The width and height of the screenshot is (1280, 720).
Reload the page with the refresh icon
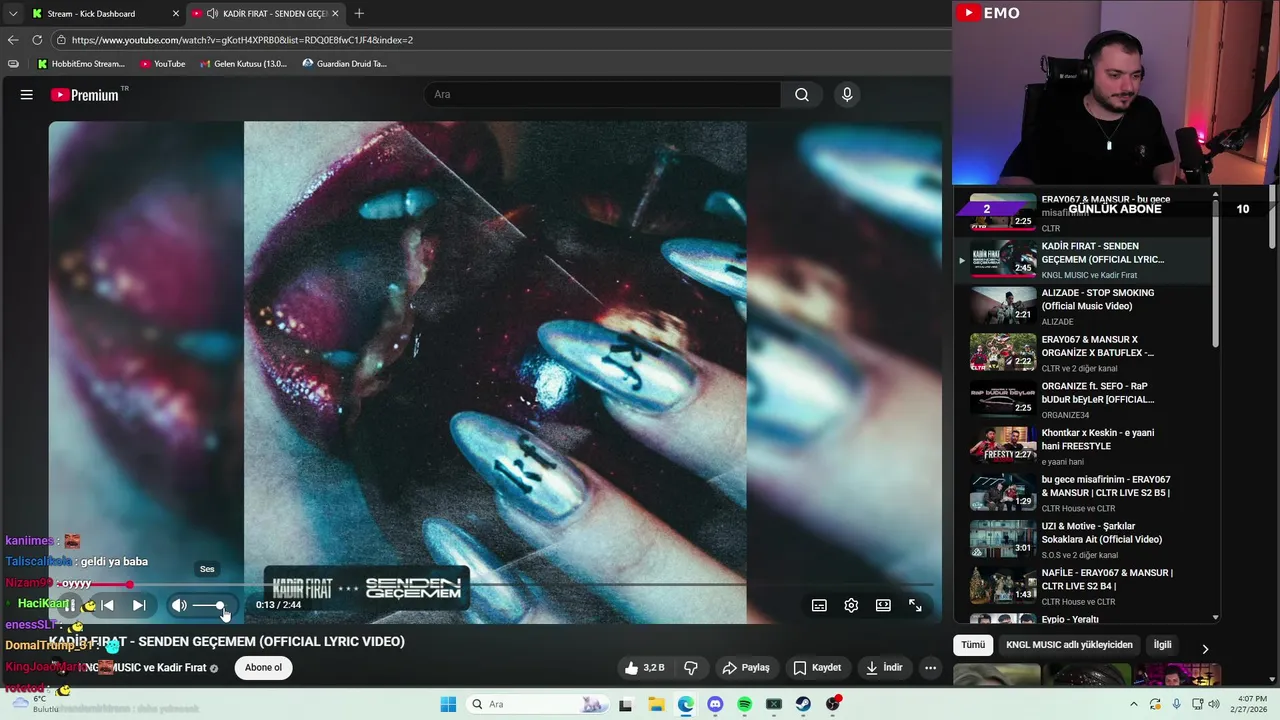37,40
